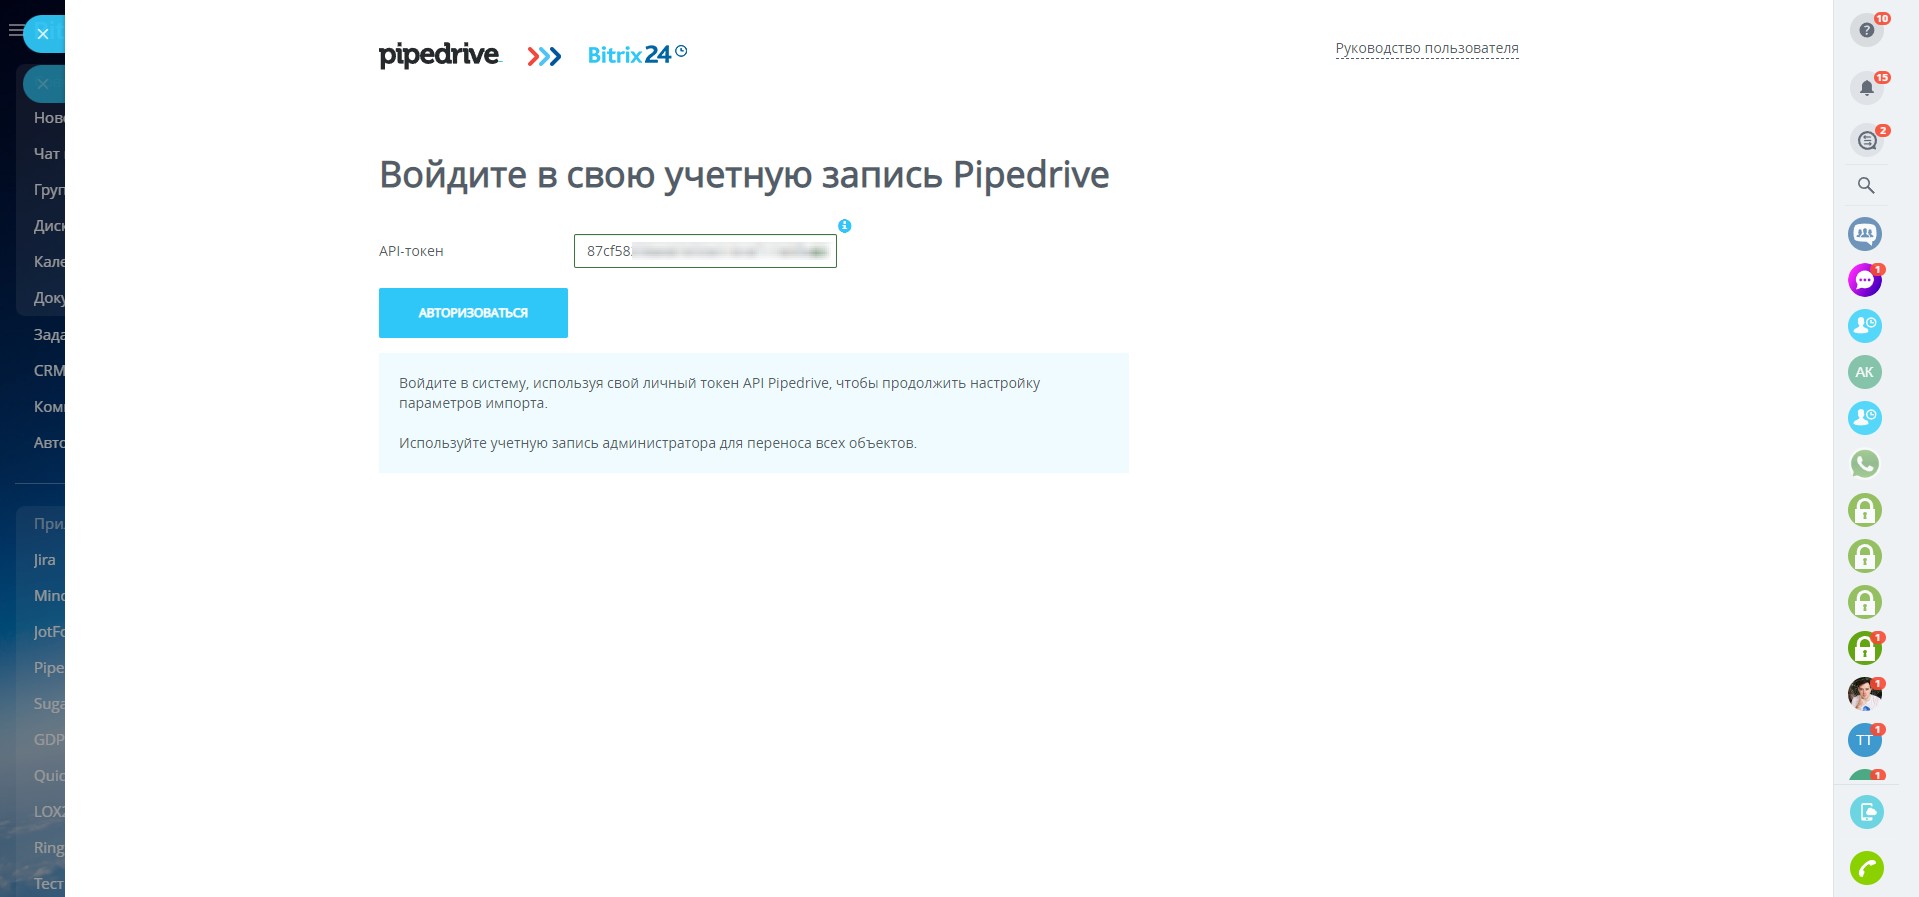The height and width of the screenshot is (897, 1919).
Task: Open the TT user avatar chat
Action: pyautogui.click(x=1865, y=740)
